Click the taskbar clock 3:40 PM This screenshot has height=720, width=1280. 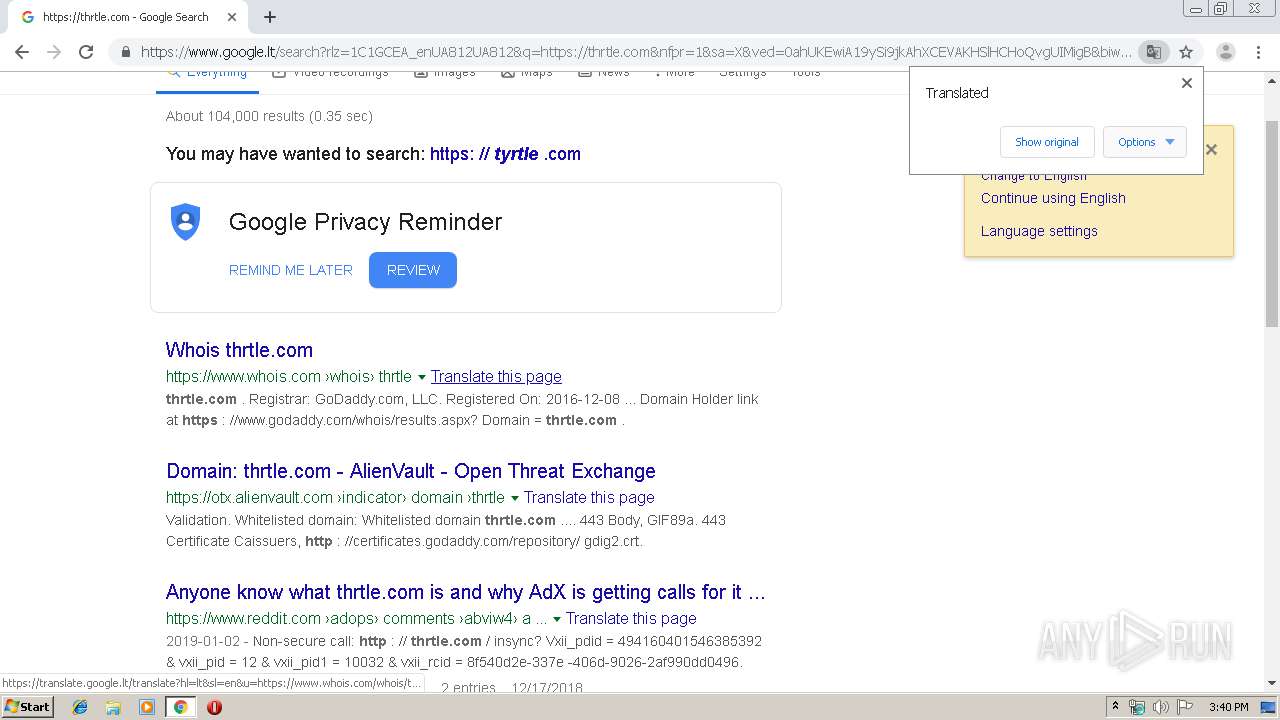tap(1228, 707)
